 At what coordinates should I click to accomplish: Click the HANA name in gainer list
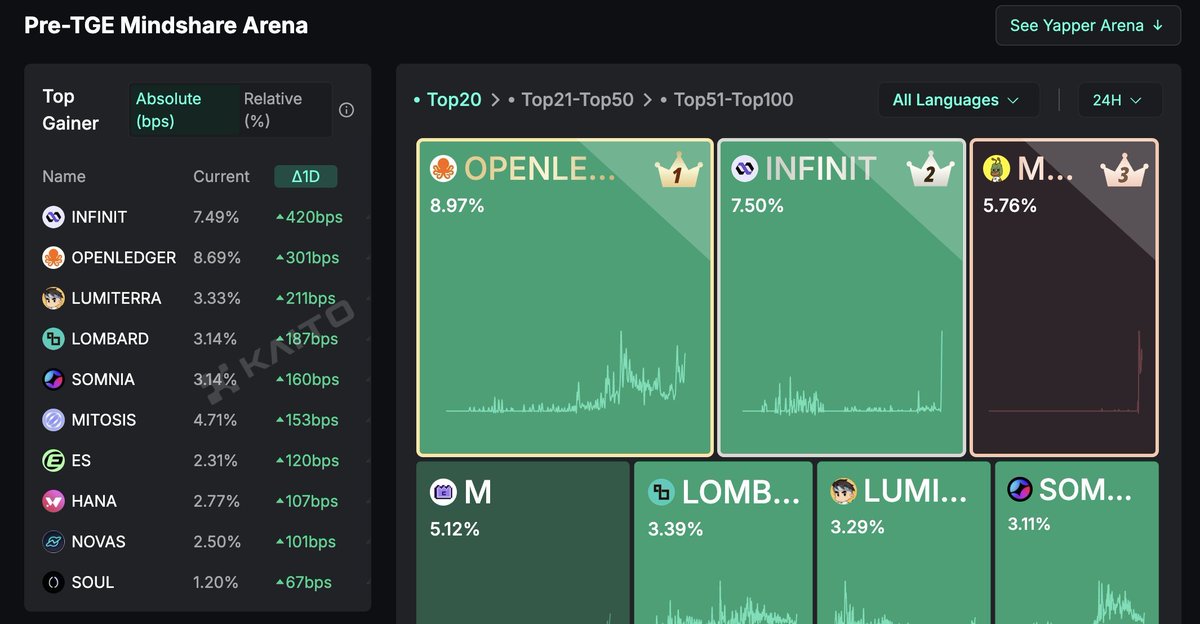tap(94, 501)
